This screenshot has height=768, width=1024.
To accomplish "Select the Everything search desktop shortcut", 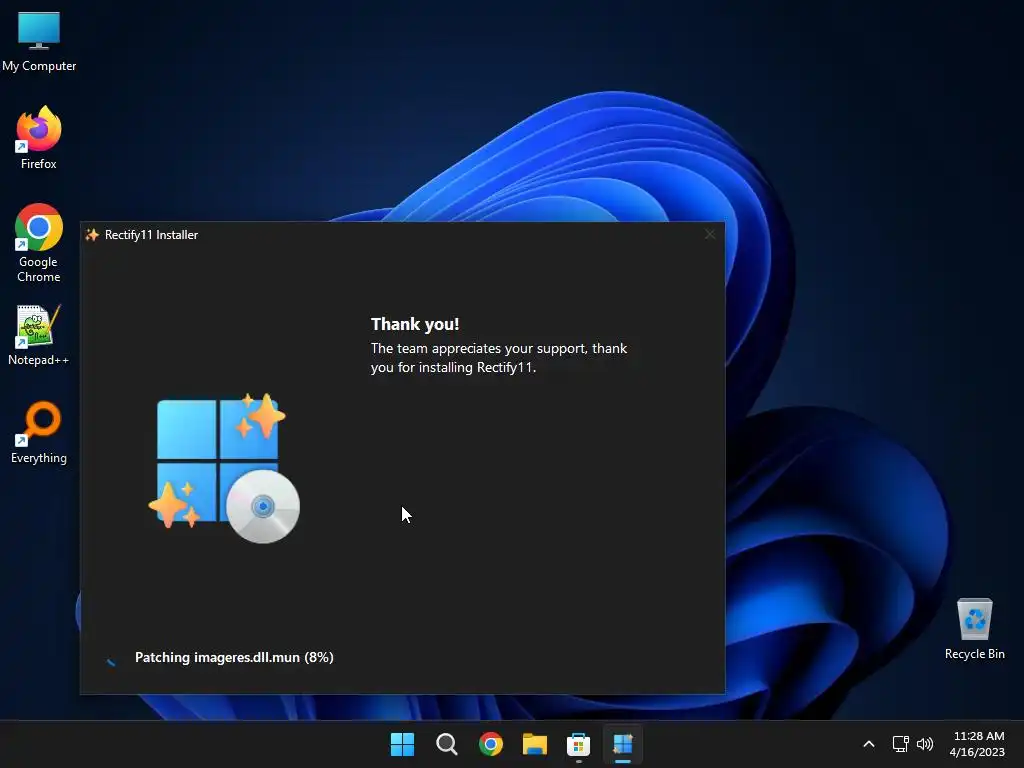I will (x=39, y=432).
